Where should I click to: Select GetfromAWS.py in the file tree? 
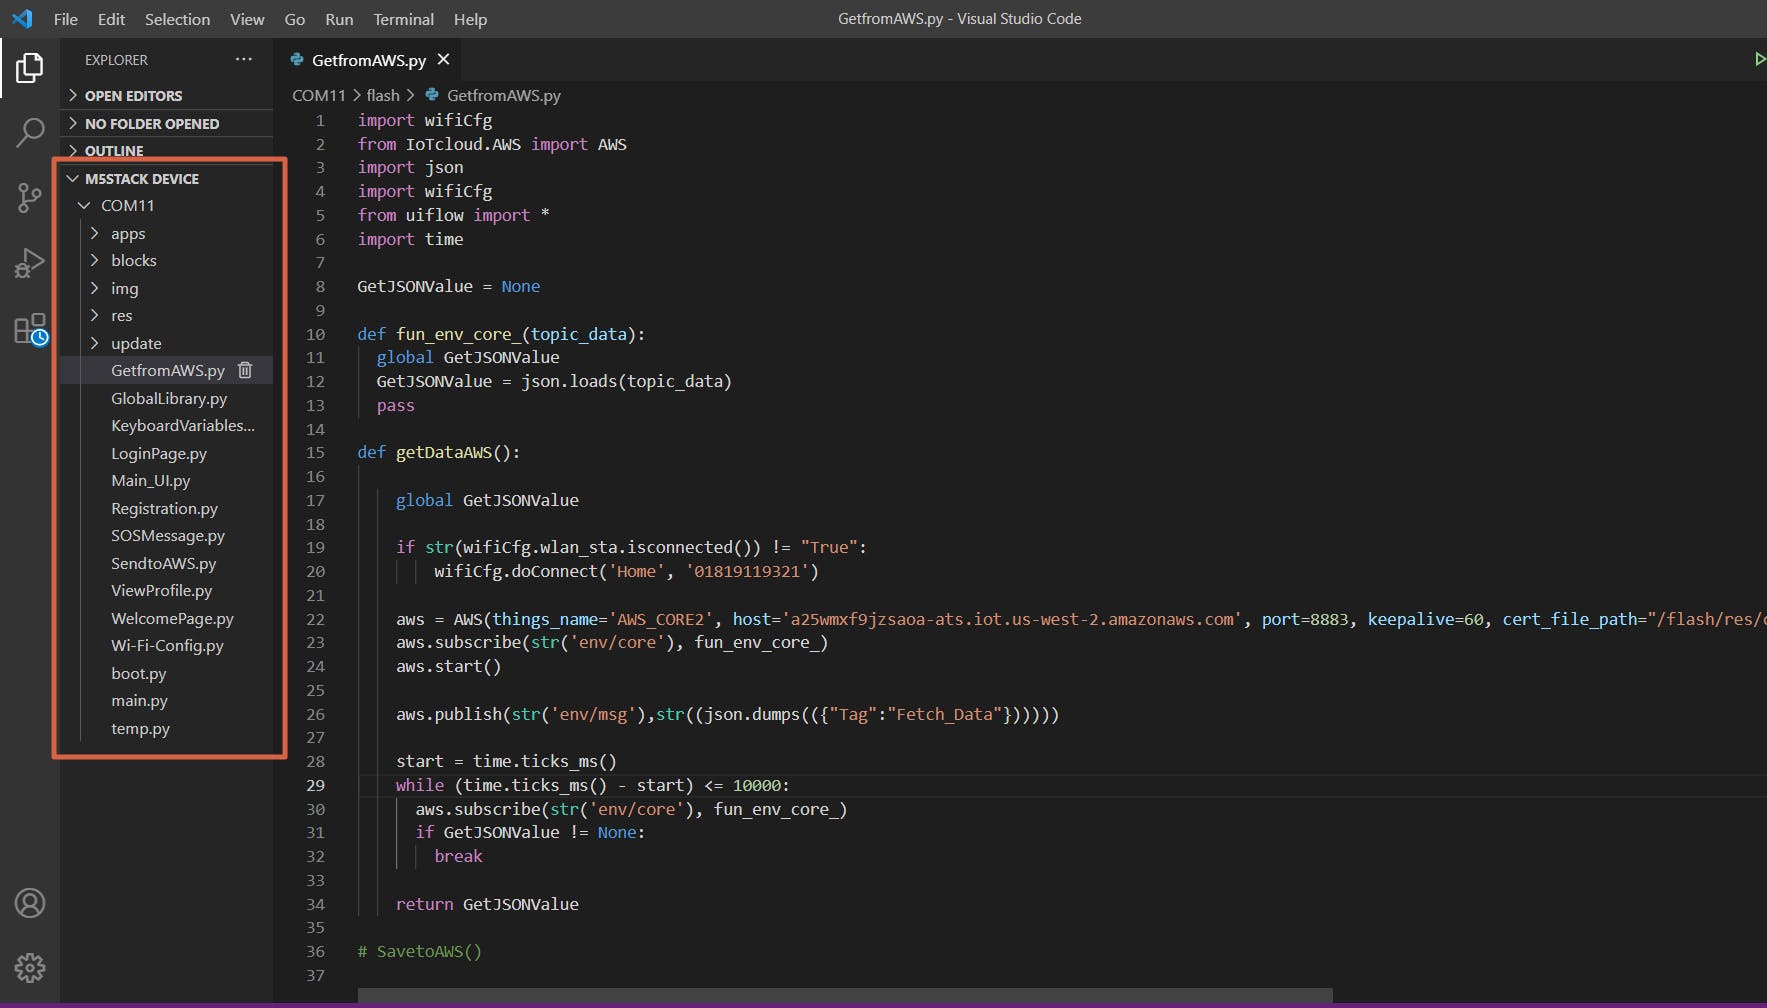(168, 371)
